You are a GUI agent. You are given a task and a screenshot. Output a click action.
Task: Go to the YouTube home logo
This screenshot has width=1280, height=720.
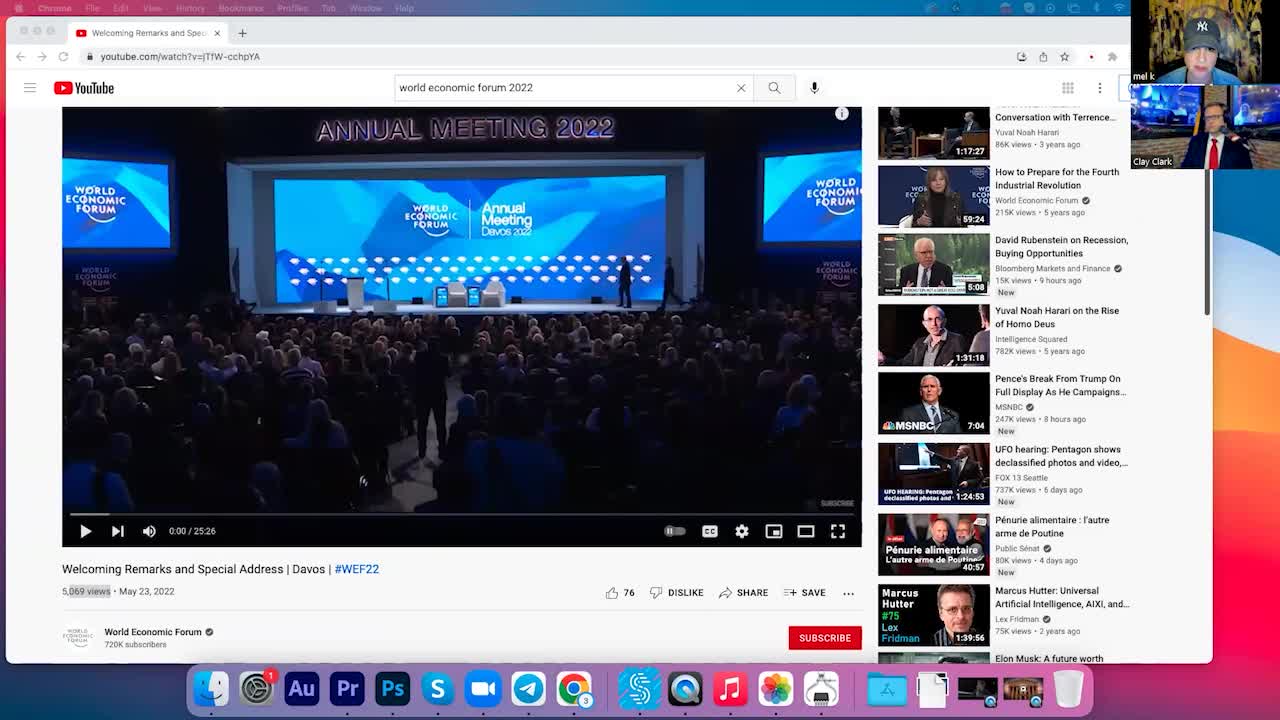(x=84, y=88)
